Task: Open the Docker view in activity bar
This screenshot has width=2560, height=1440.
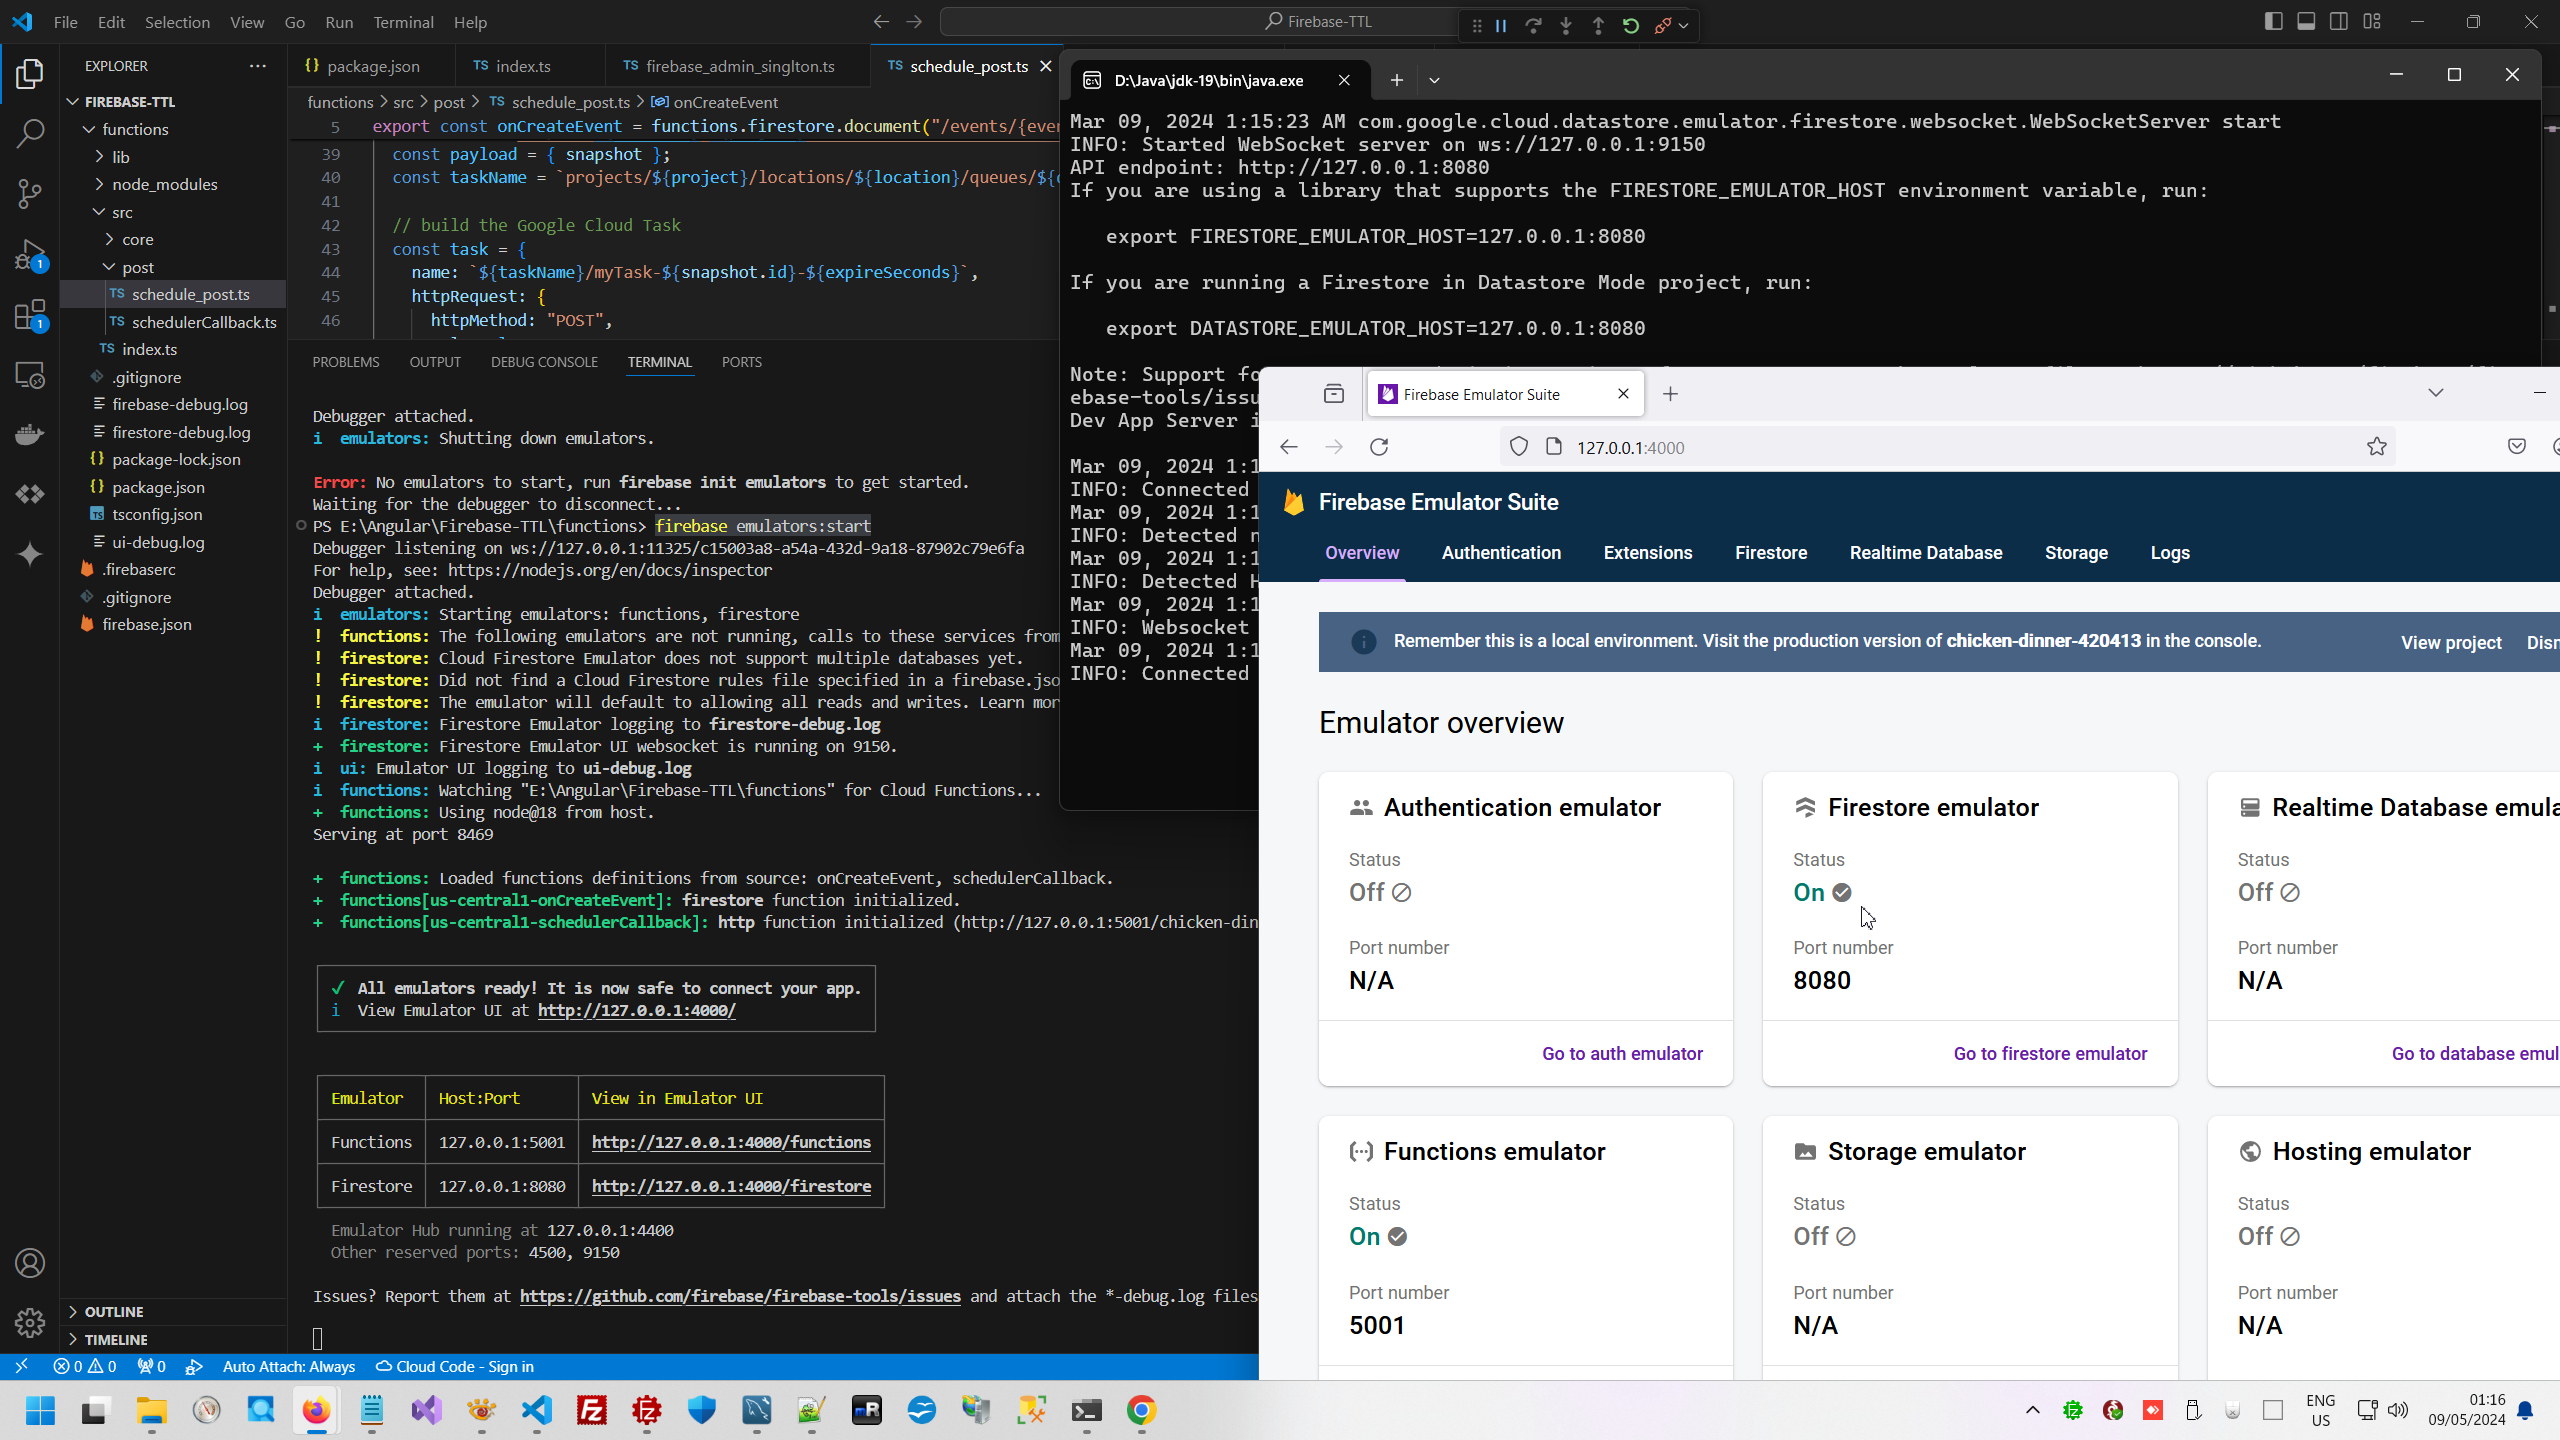Action: (30, 434)
